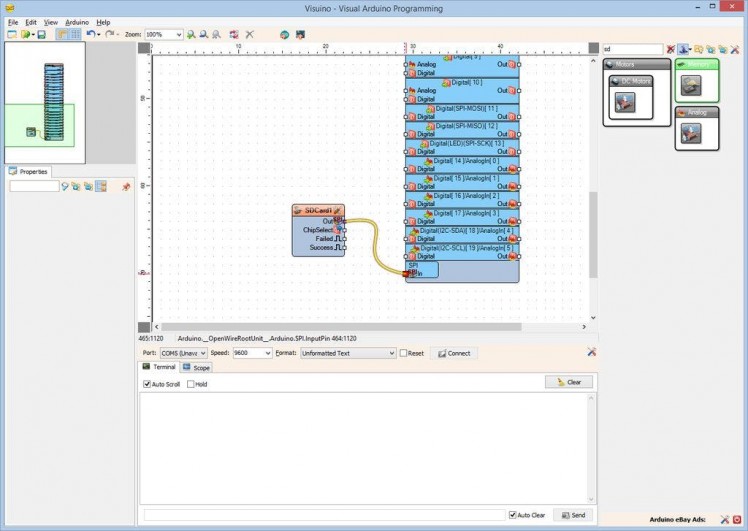The image size is (748, 531).
Task: Click the Delete (X) toolbar icon
Action: (x=249, y=34)
